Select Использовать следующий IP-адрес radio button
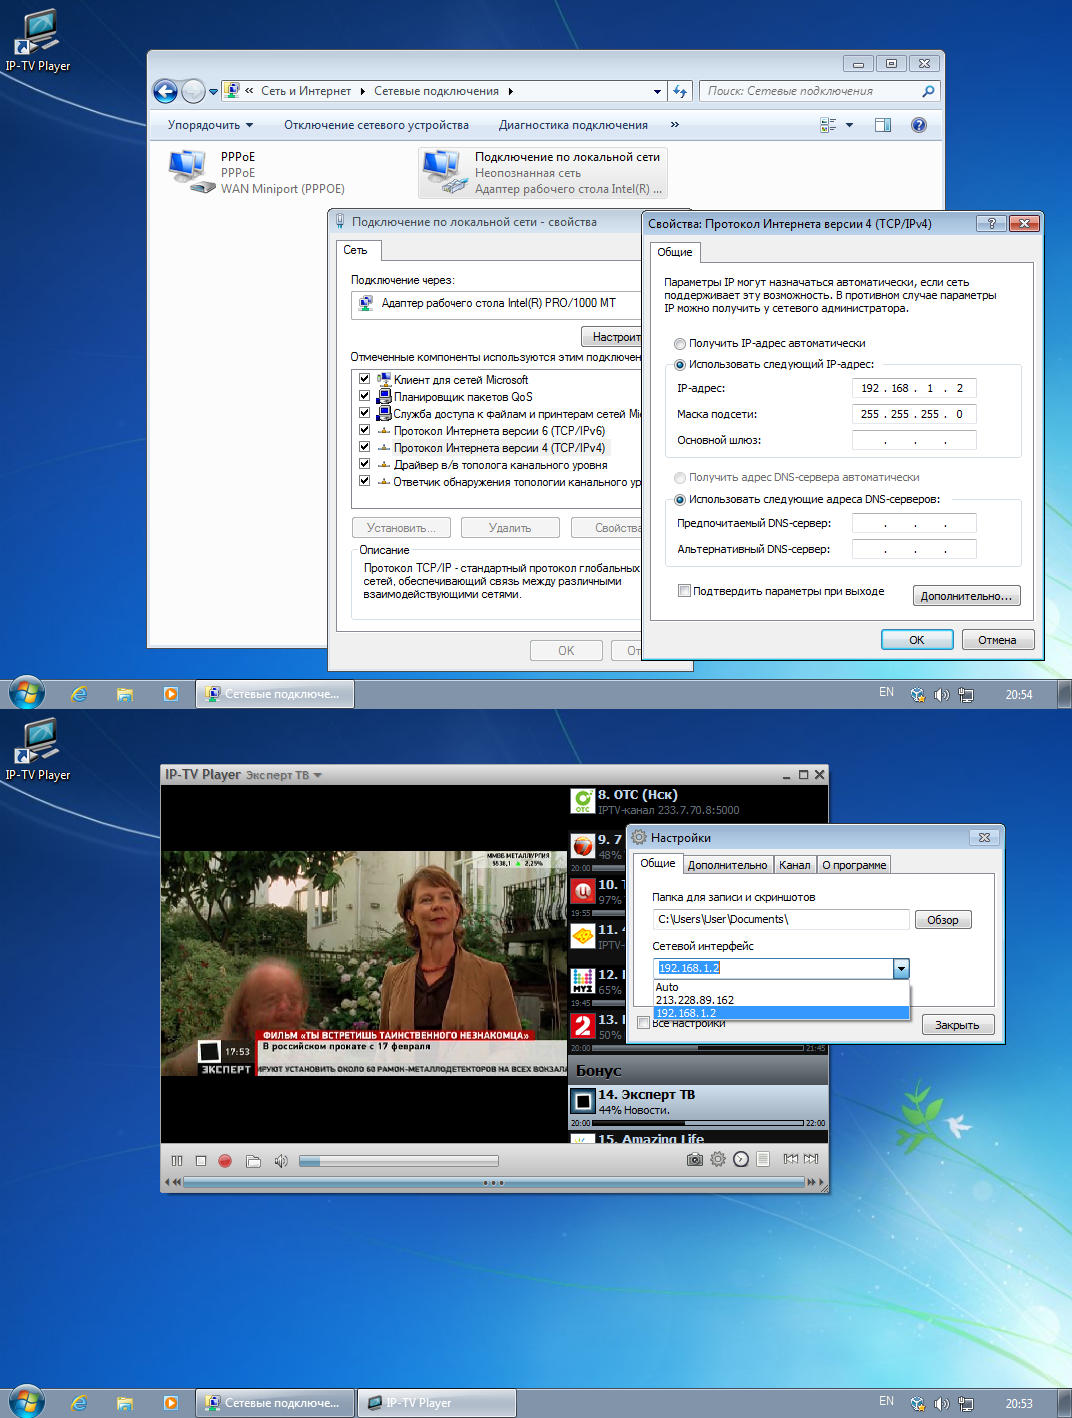 680,365
